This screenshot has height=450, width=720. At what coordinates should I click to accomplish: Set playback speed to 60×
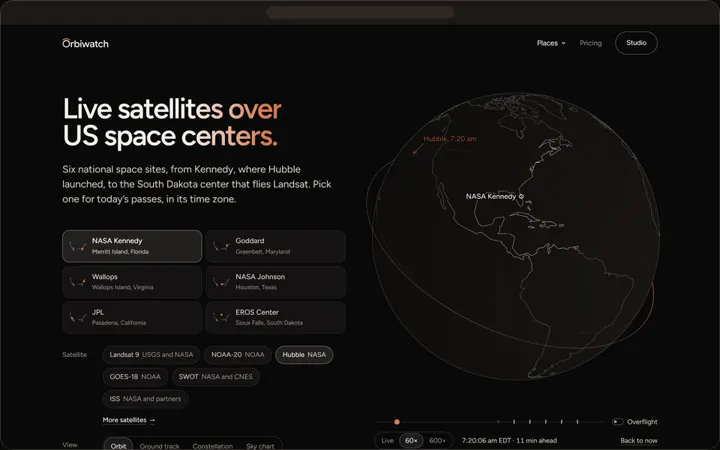click(411, 440)
